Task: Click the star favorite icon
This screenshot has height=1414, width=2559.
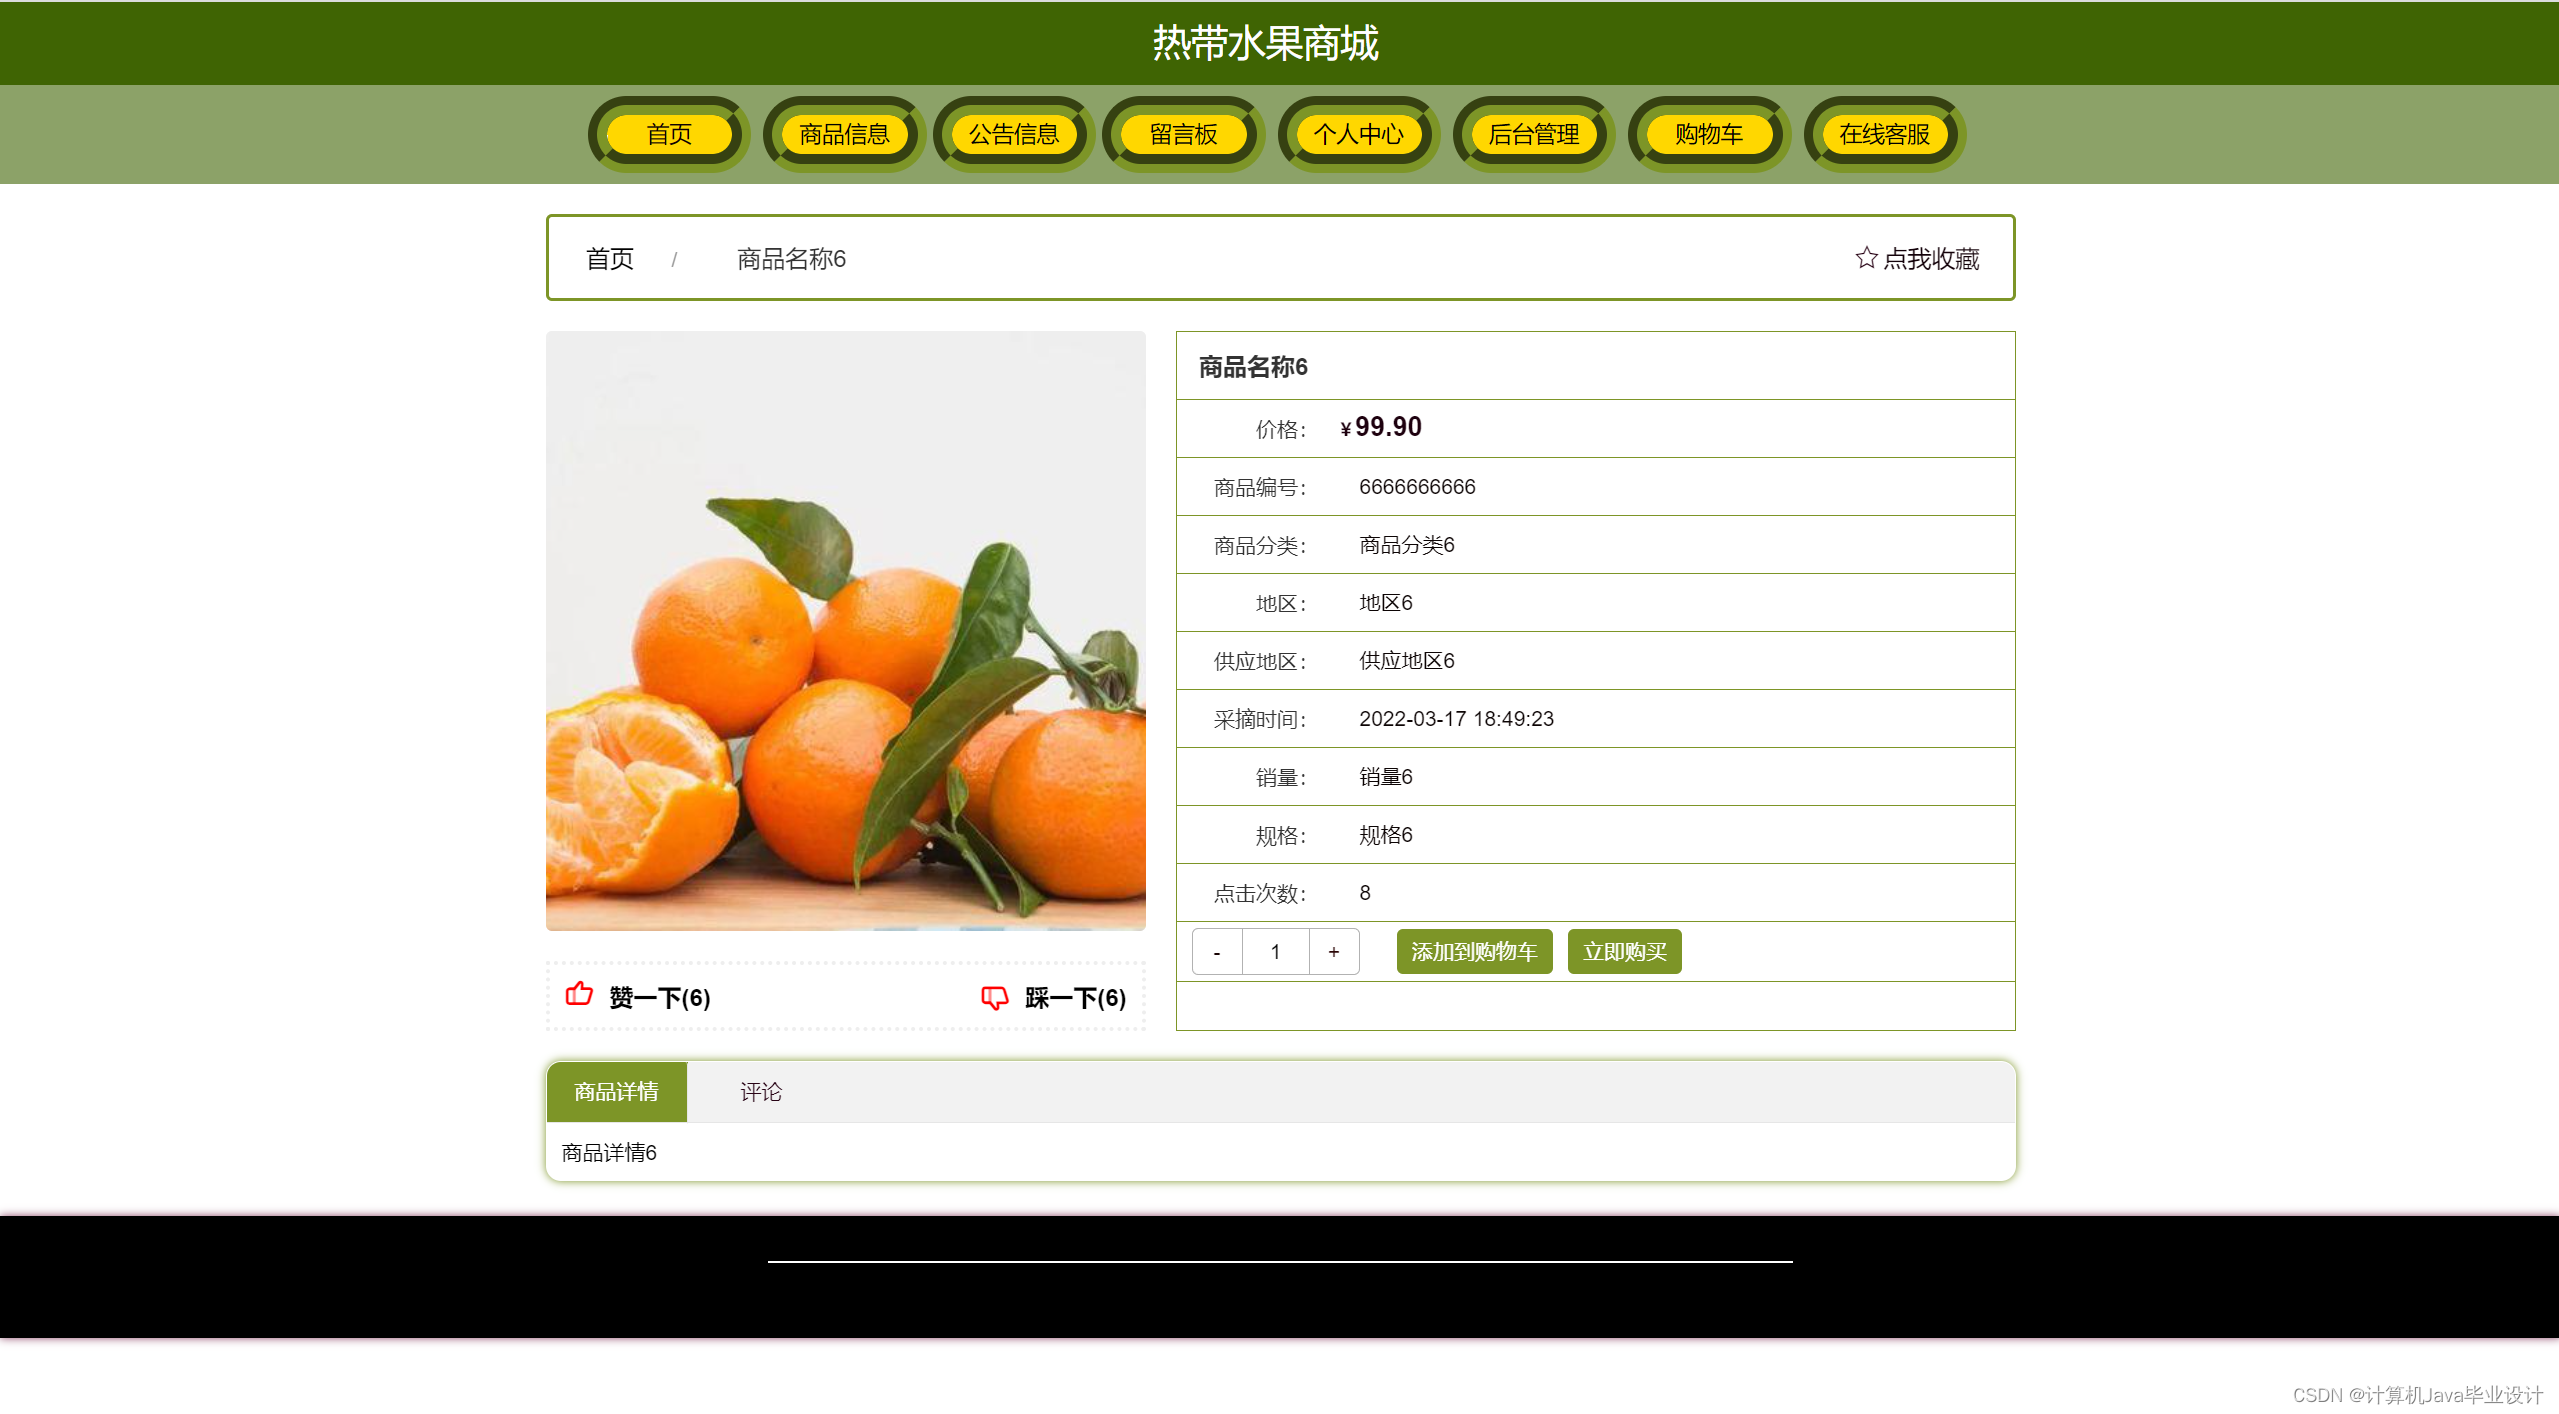Action: 1865,258
